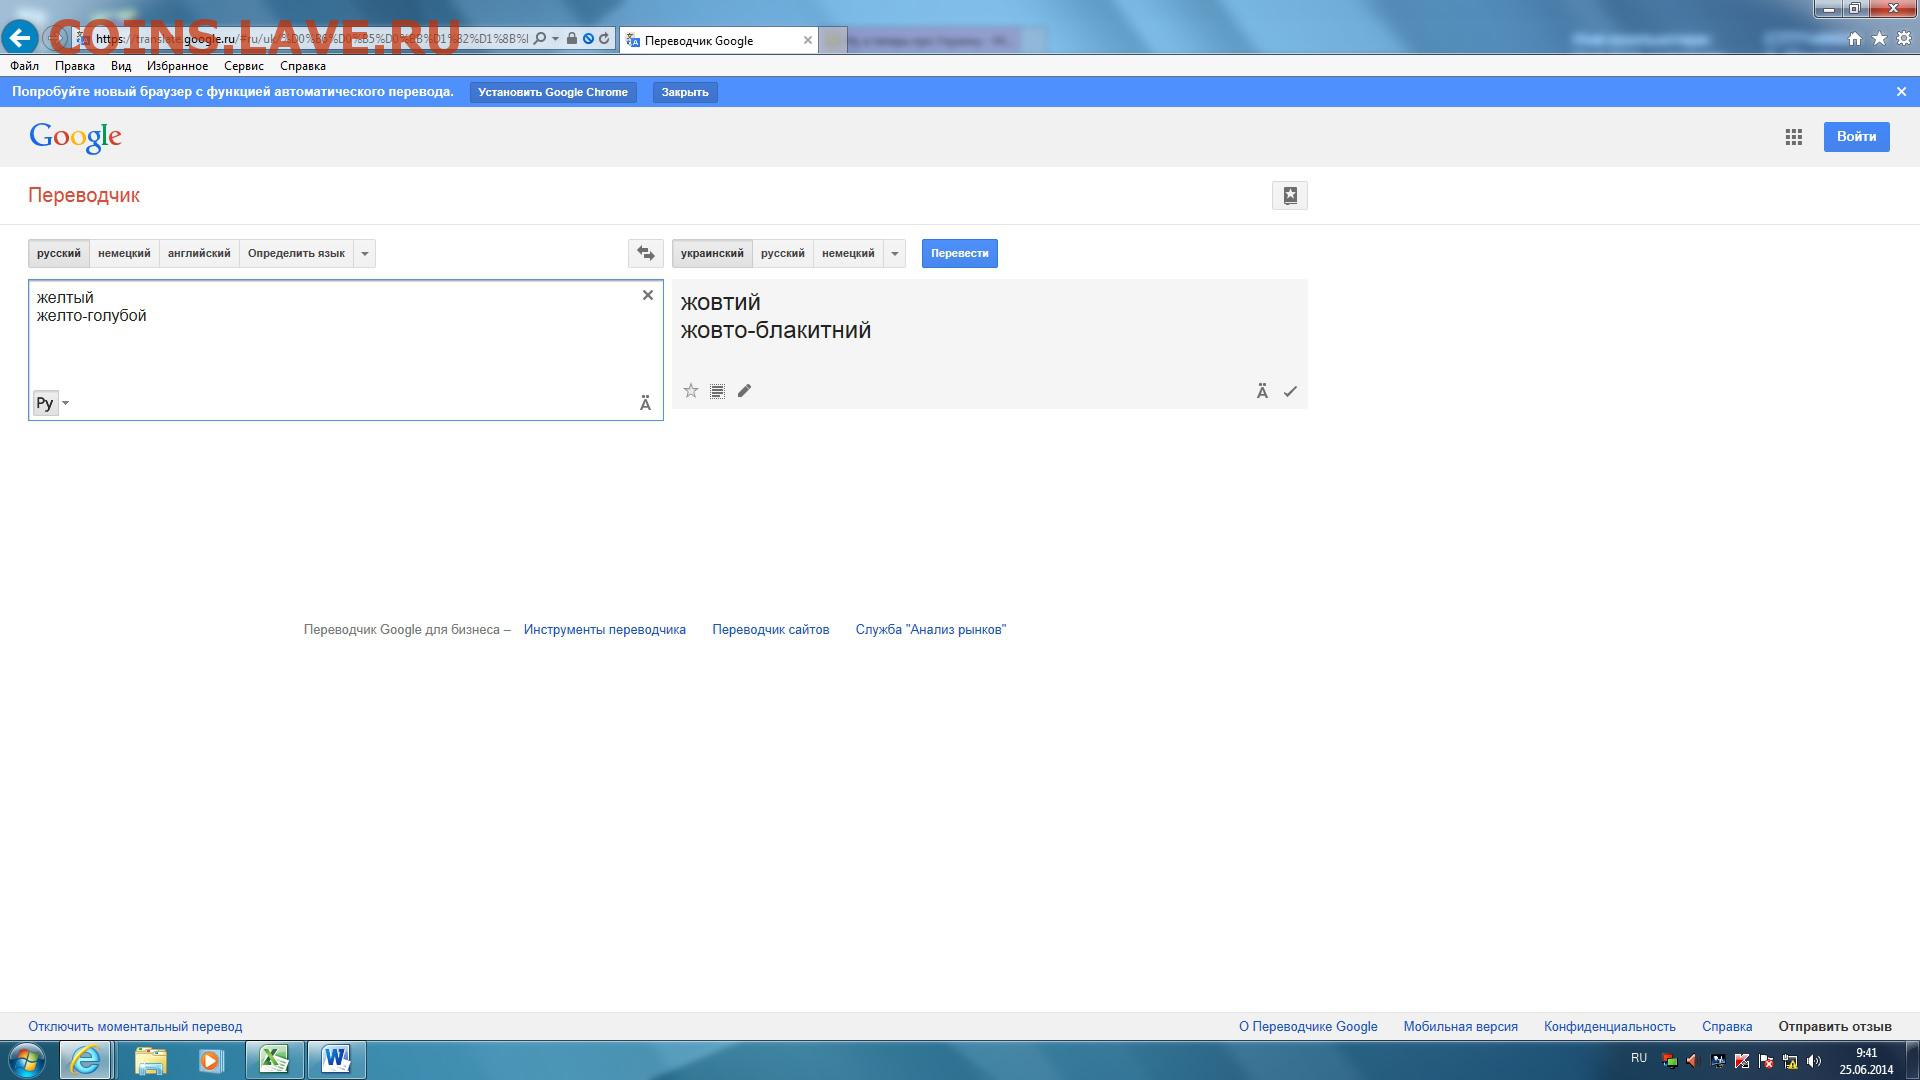Star the translation to save it

click(x=691, y=391)
